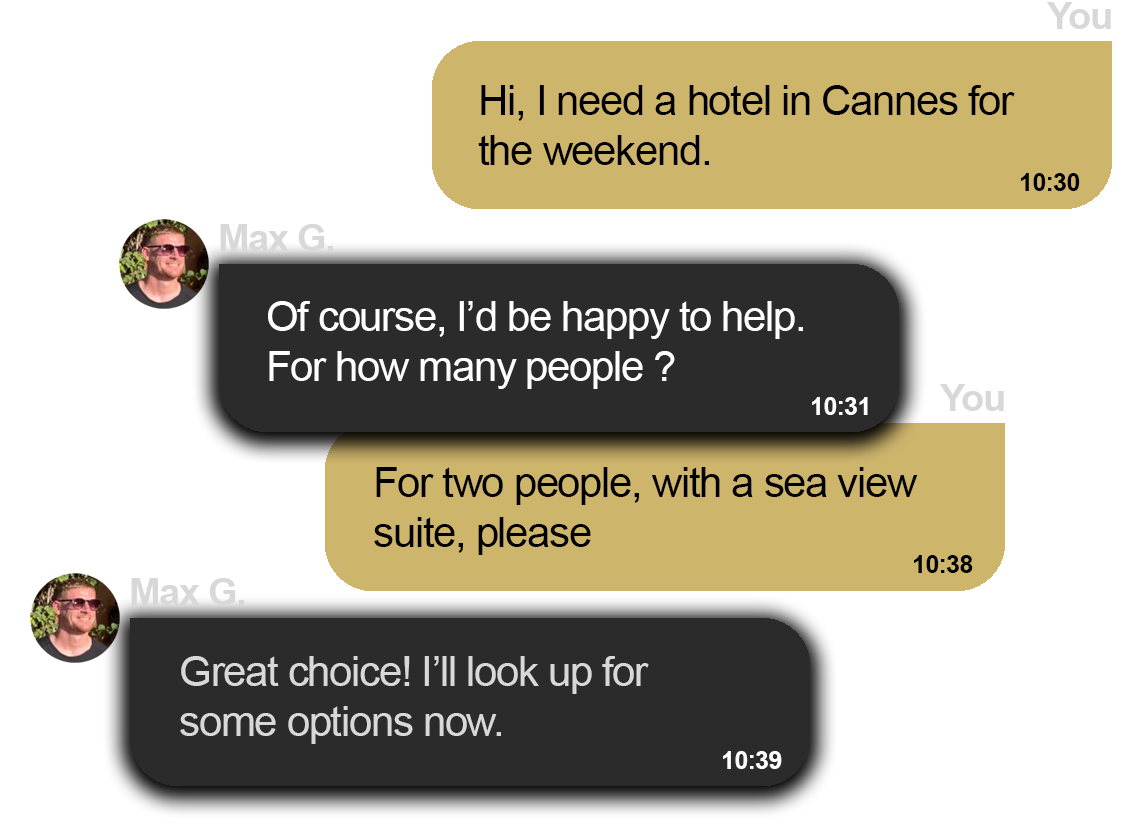Click the "some options now." text line
The height and width of the screenshot is (835, 1140).
click(340, 722)
